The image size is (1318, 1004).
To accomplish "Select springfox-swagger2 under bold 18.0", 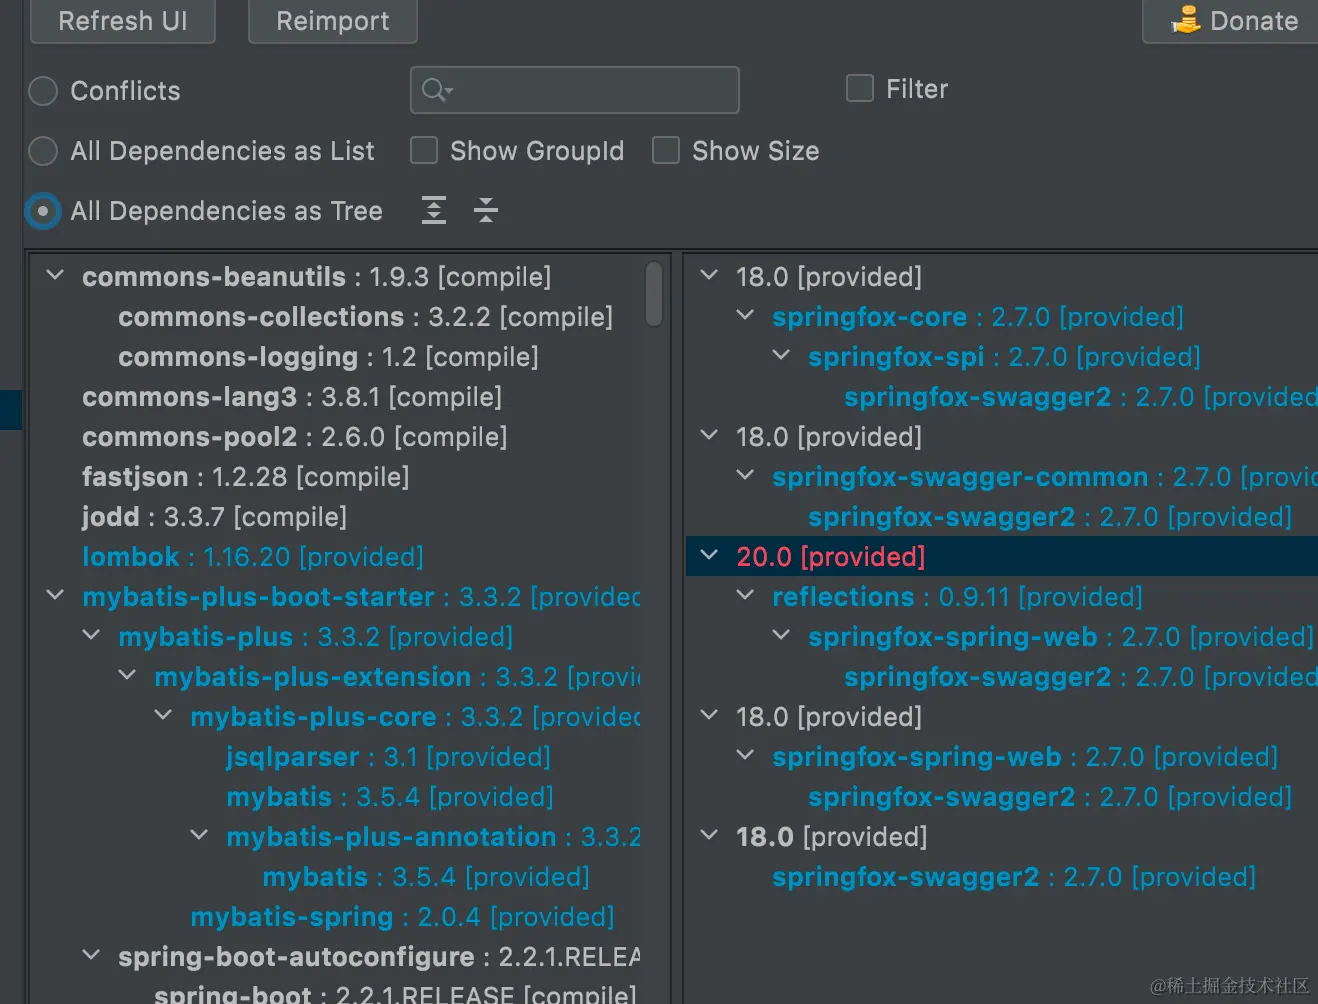I will (x=1013, y=877).
